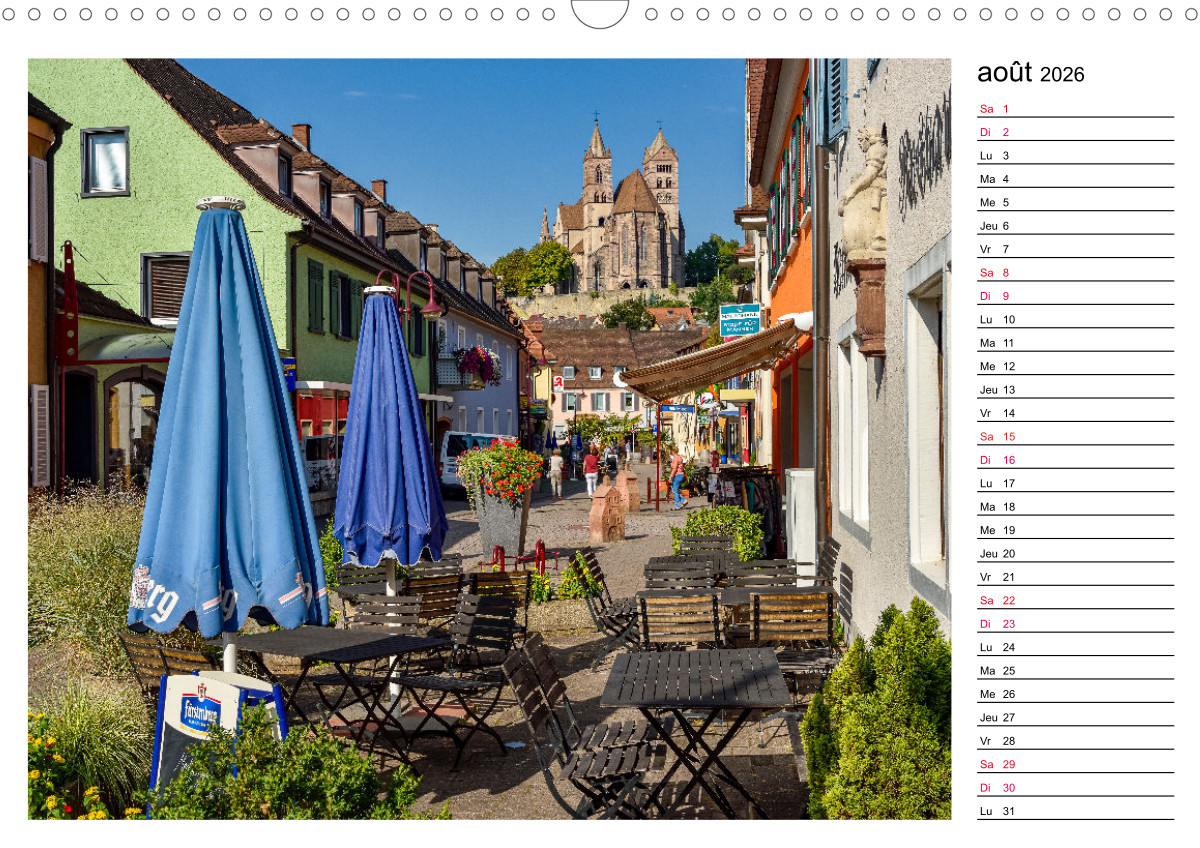Select the Lu 31 date row

(x=1075, y=811)
